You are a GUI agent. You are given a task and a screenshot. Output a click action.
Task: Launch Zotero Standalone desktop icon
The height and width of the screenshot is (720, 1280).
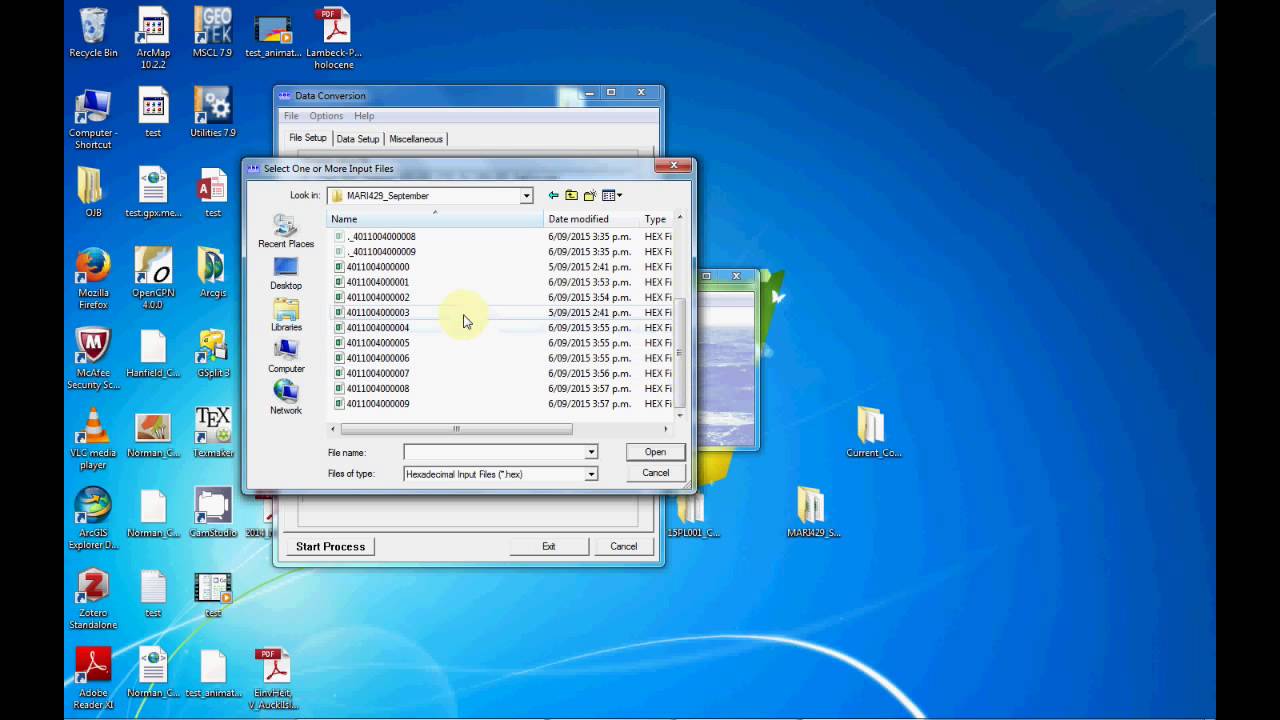pyautogui.click(x=93, y=598)
